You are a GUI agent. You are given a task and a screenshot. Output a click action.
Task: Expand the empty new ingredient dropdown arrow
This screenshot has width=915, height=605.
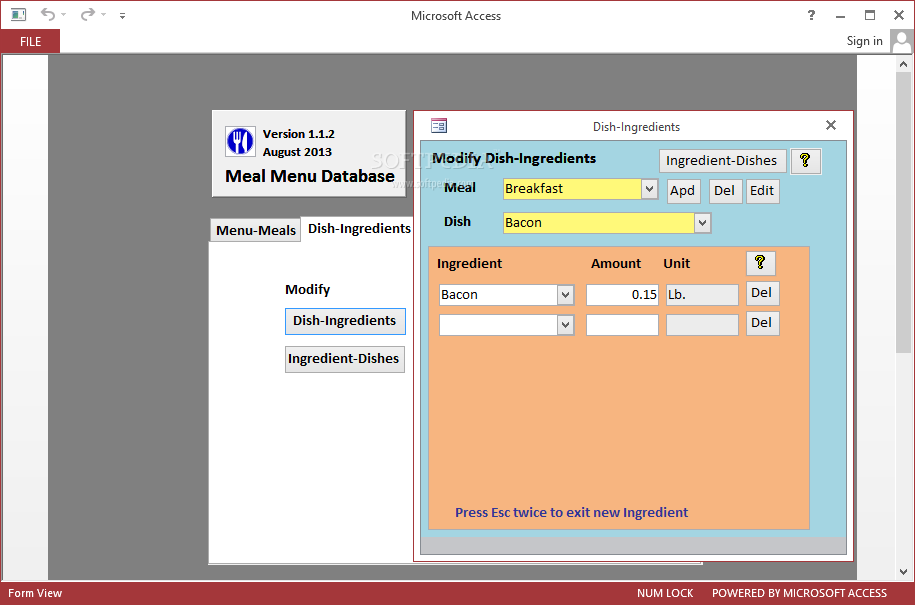[565, 325]
